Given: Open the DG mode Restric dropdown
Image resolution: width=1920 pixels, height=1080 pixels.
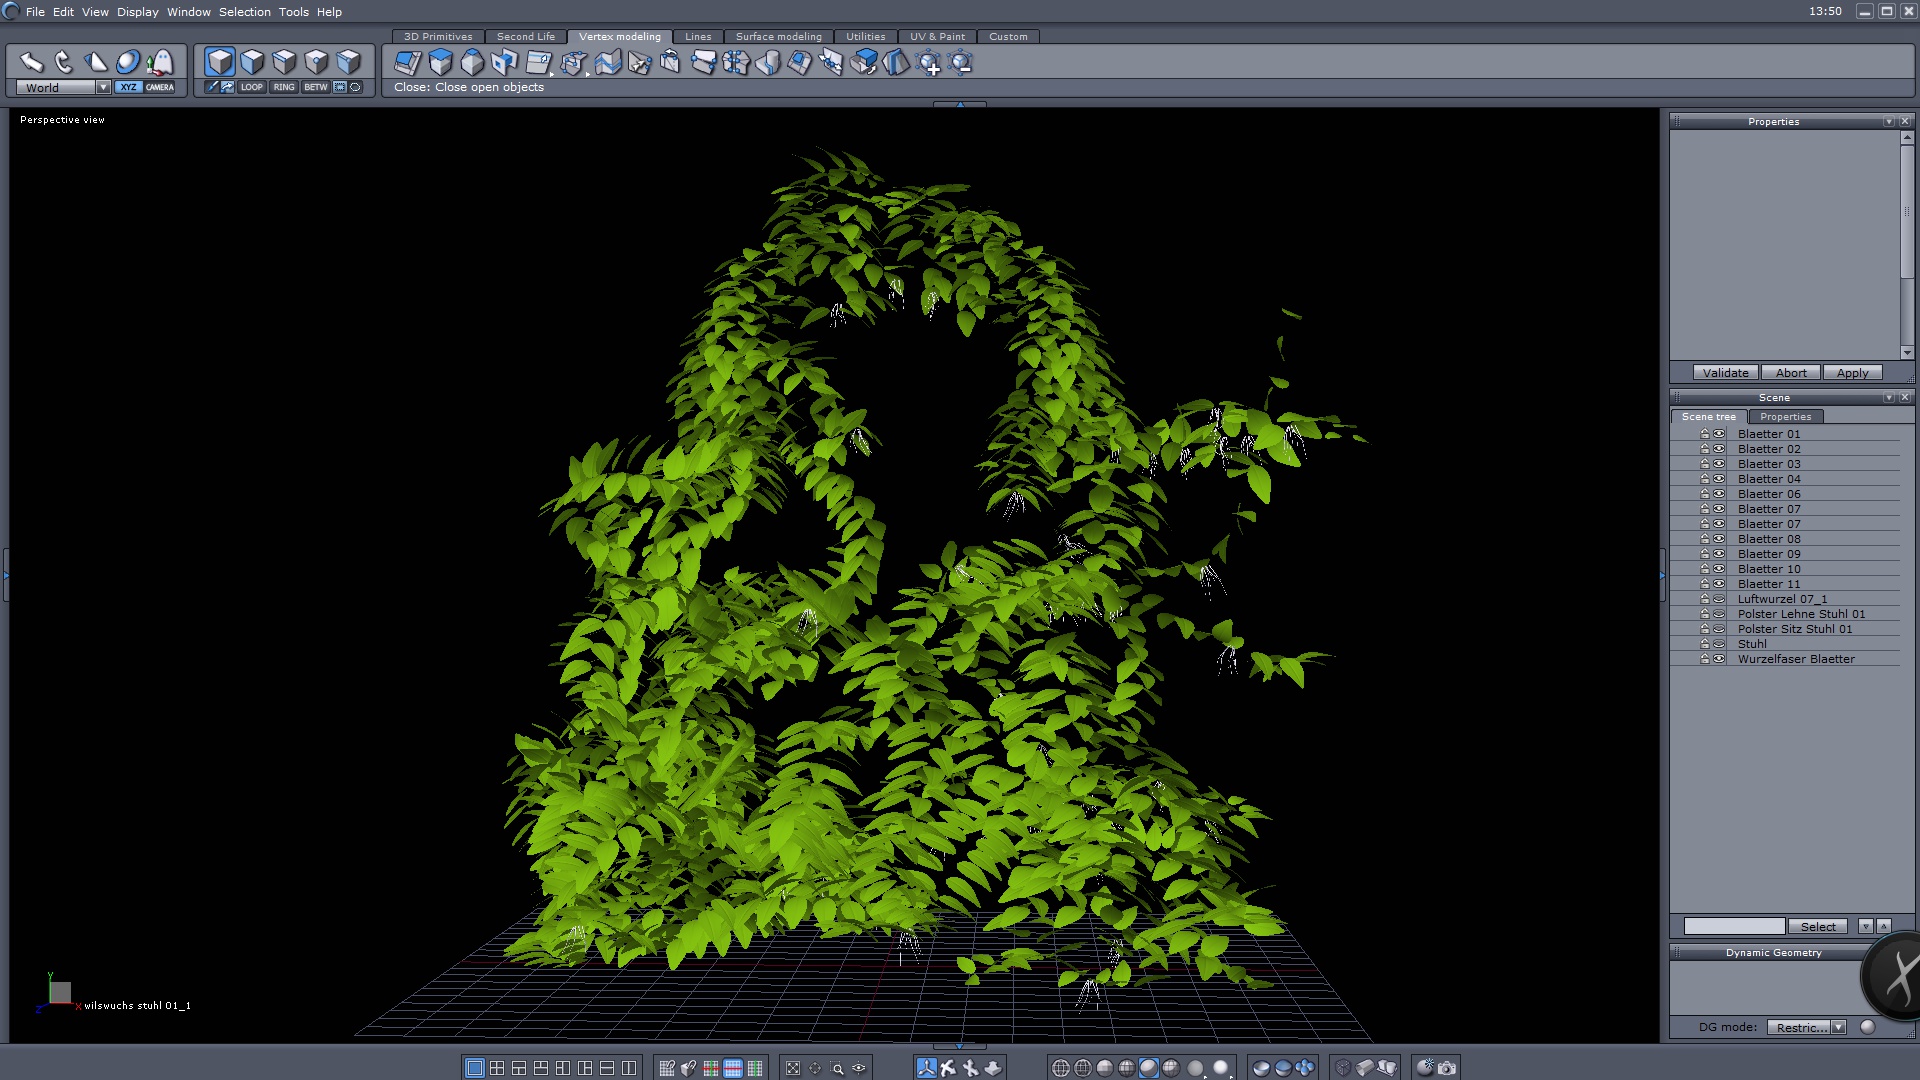Looking at the screenshot, I should pyautogui.click(x=1838, y=1027).
